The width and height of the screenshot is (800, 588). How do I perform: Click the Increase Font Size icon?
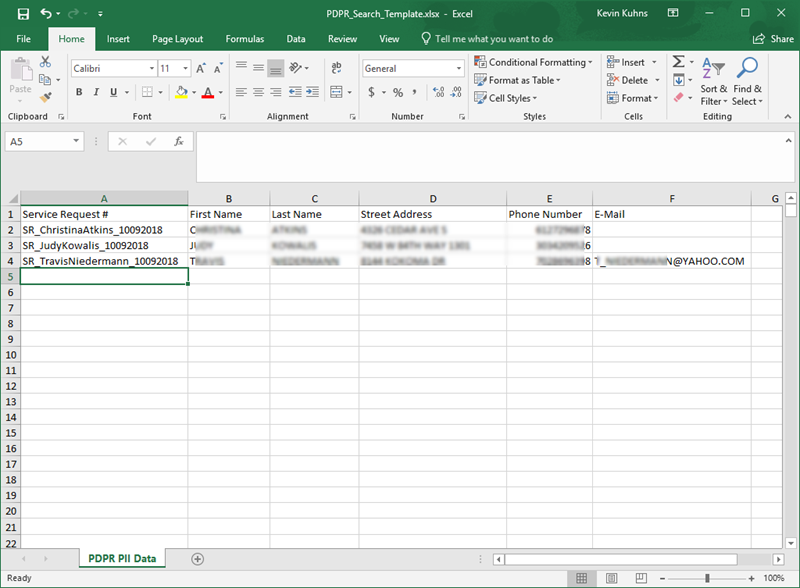click(x=202, y=68)
